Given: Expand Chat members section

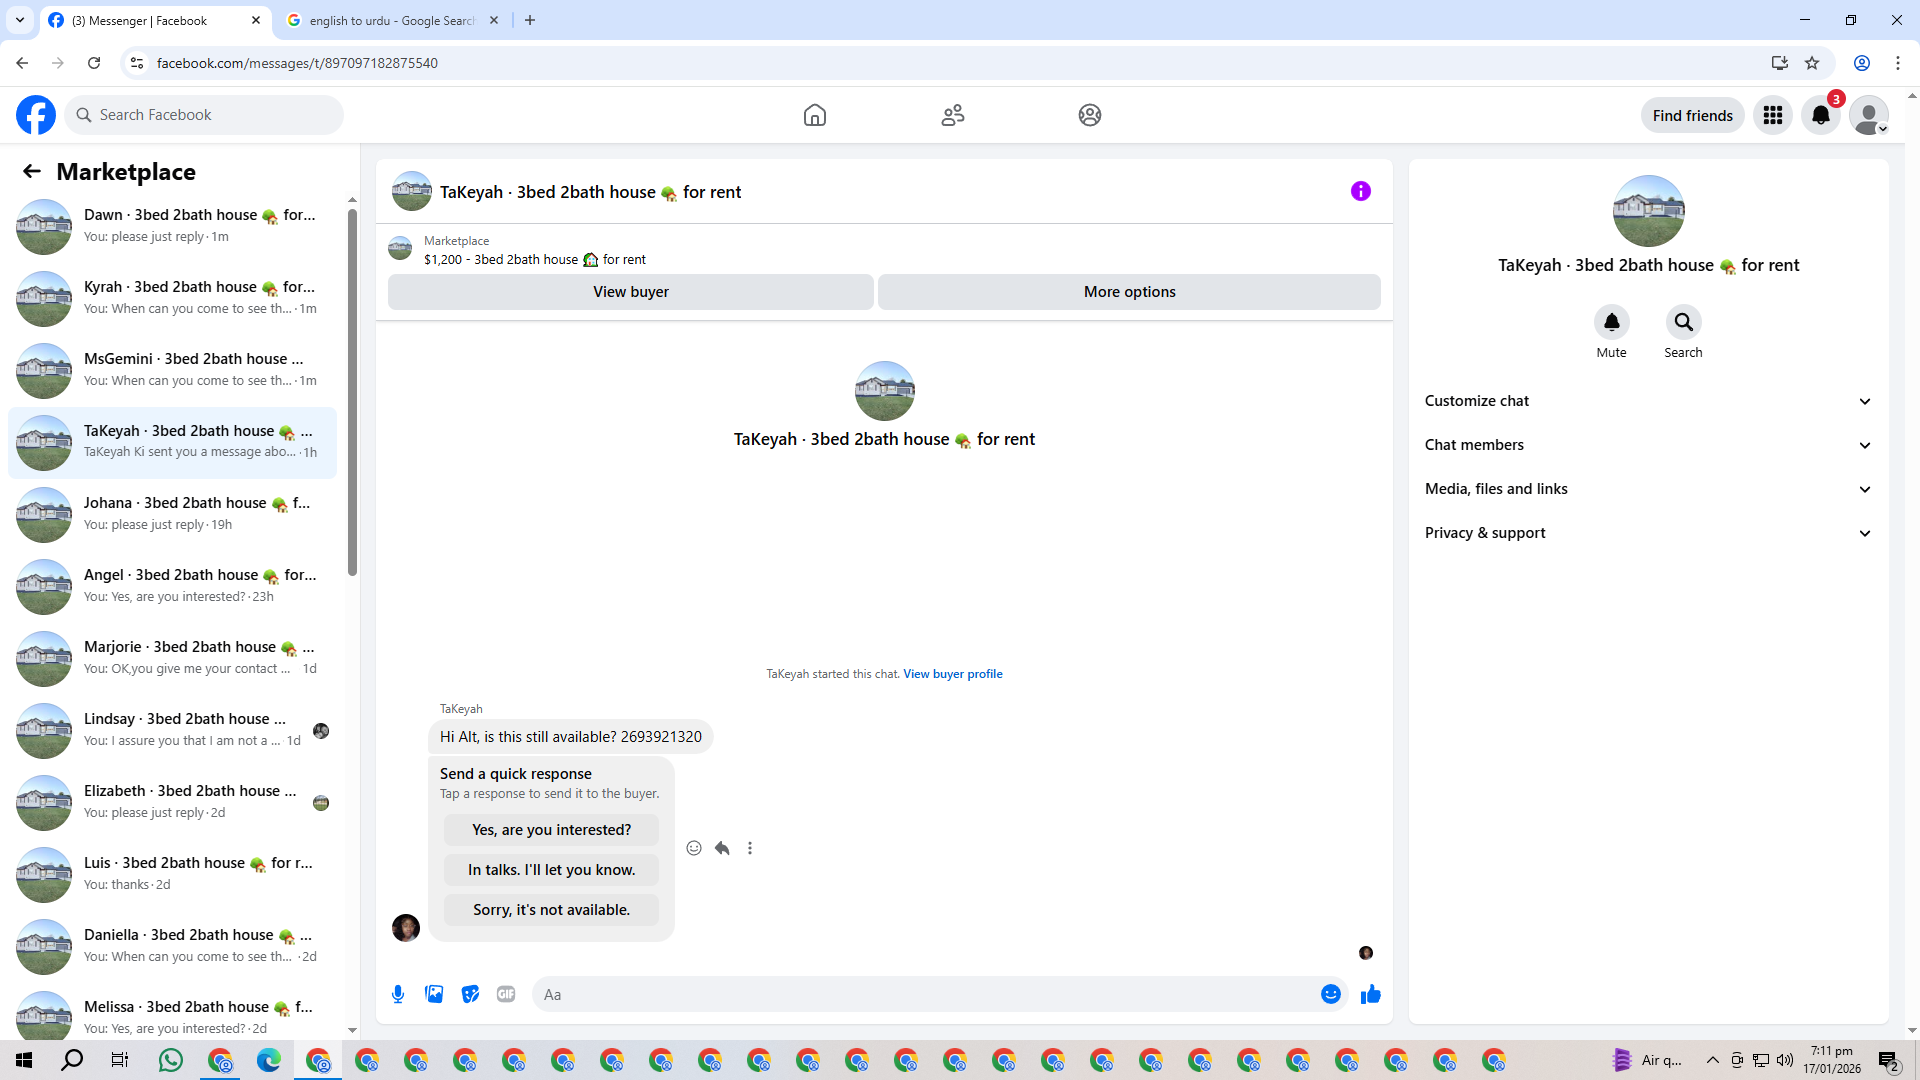Looking at the screenshot, I should pos(1648,445).
